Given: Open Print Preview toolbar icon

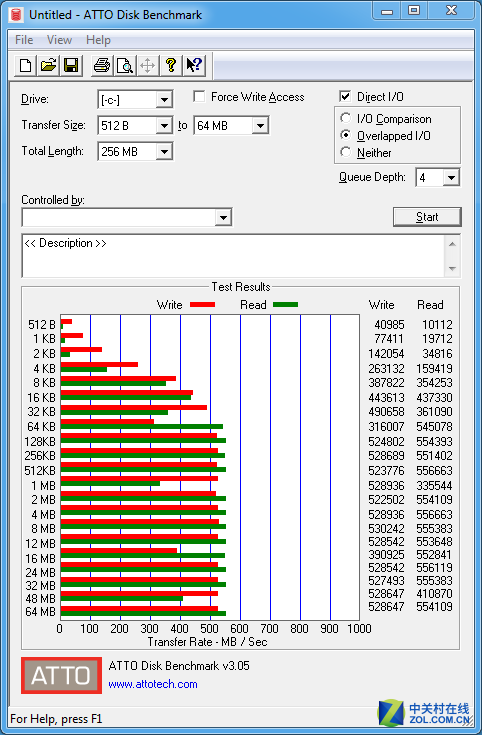Looking at the screenshot, I should point(125,65).
